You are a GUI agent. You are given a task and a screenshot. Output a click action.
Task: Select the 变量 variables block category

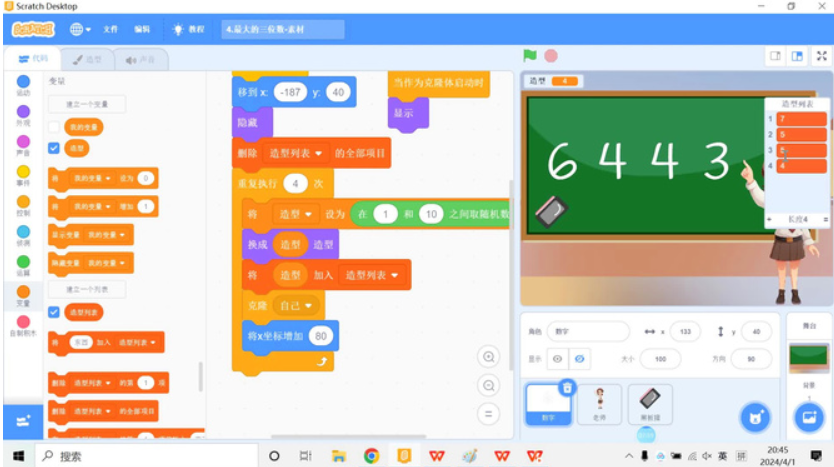tap(23, 296)
